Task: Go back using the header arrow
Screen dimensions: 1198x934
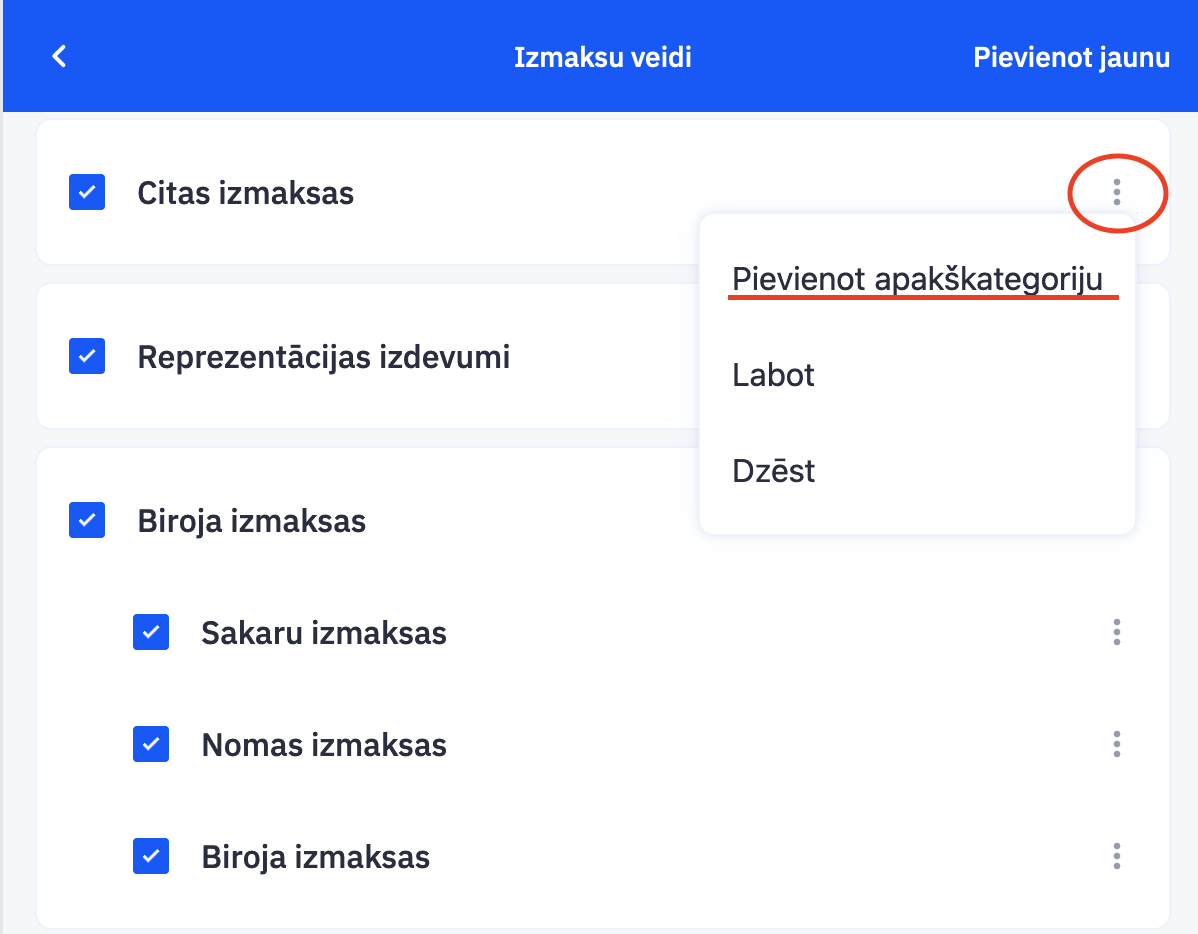Action: [59, 56]
